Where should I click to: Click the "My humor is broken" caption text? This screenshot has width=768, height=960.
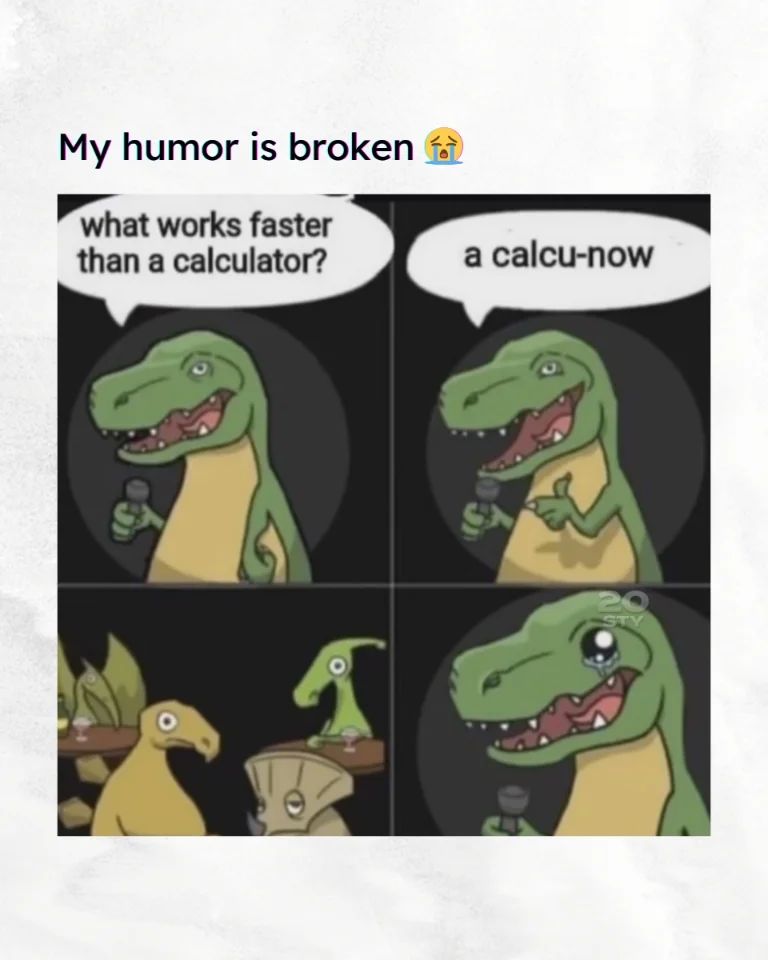(x=236, y=148)
